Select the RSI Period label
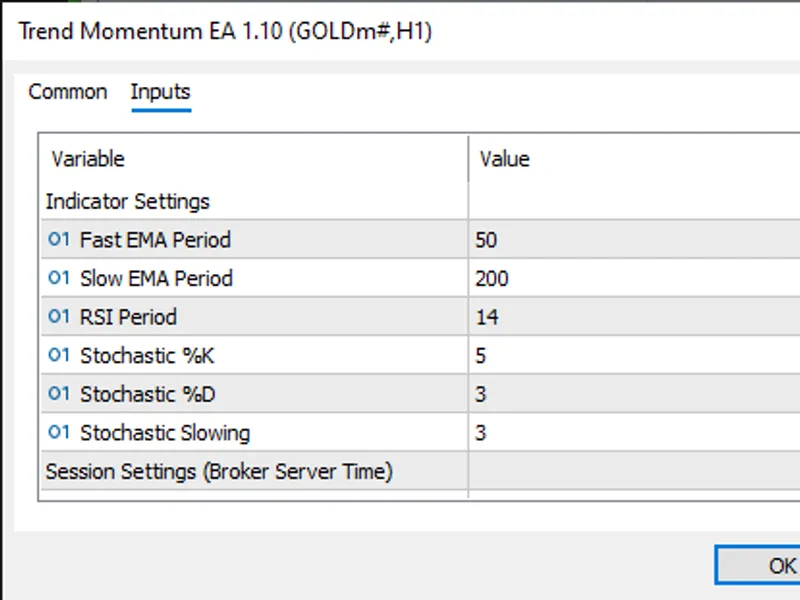This screenshot has width=800, height=600. pyautogui.click(x=128, y=317)
